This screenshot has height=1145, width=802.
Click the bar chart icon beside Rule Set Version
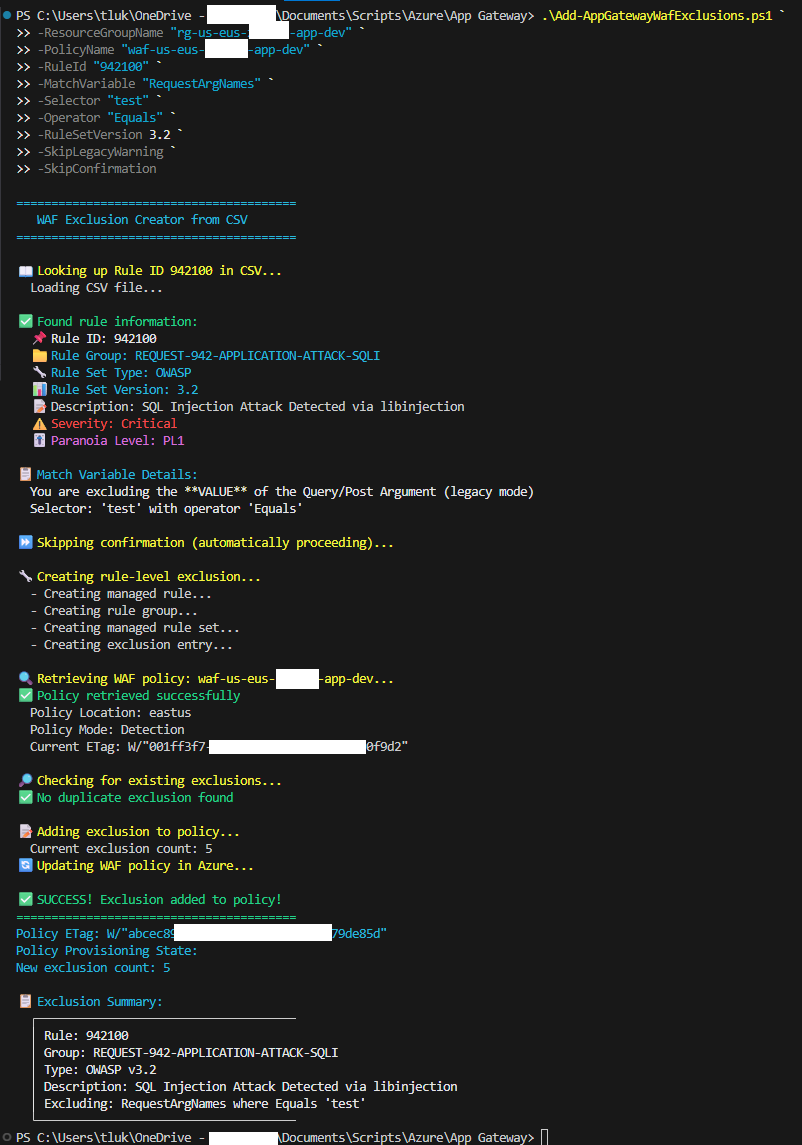[x=39, y=390]
